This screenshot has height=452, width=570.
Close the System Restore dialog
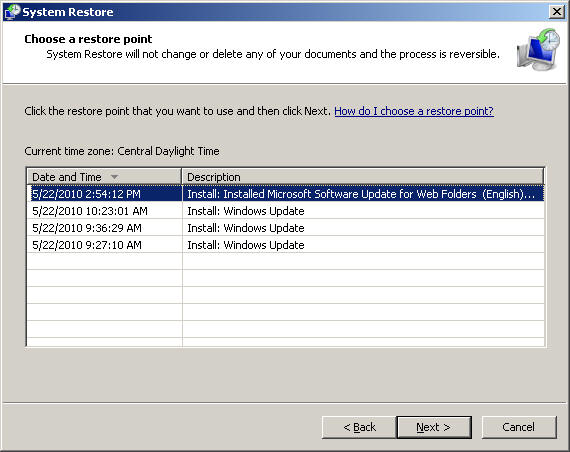(x=557, y=12)
